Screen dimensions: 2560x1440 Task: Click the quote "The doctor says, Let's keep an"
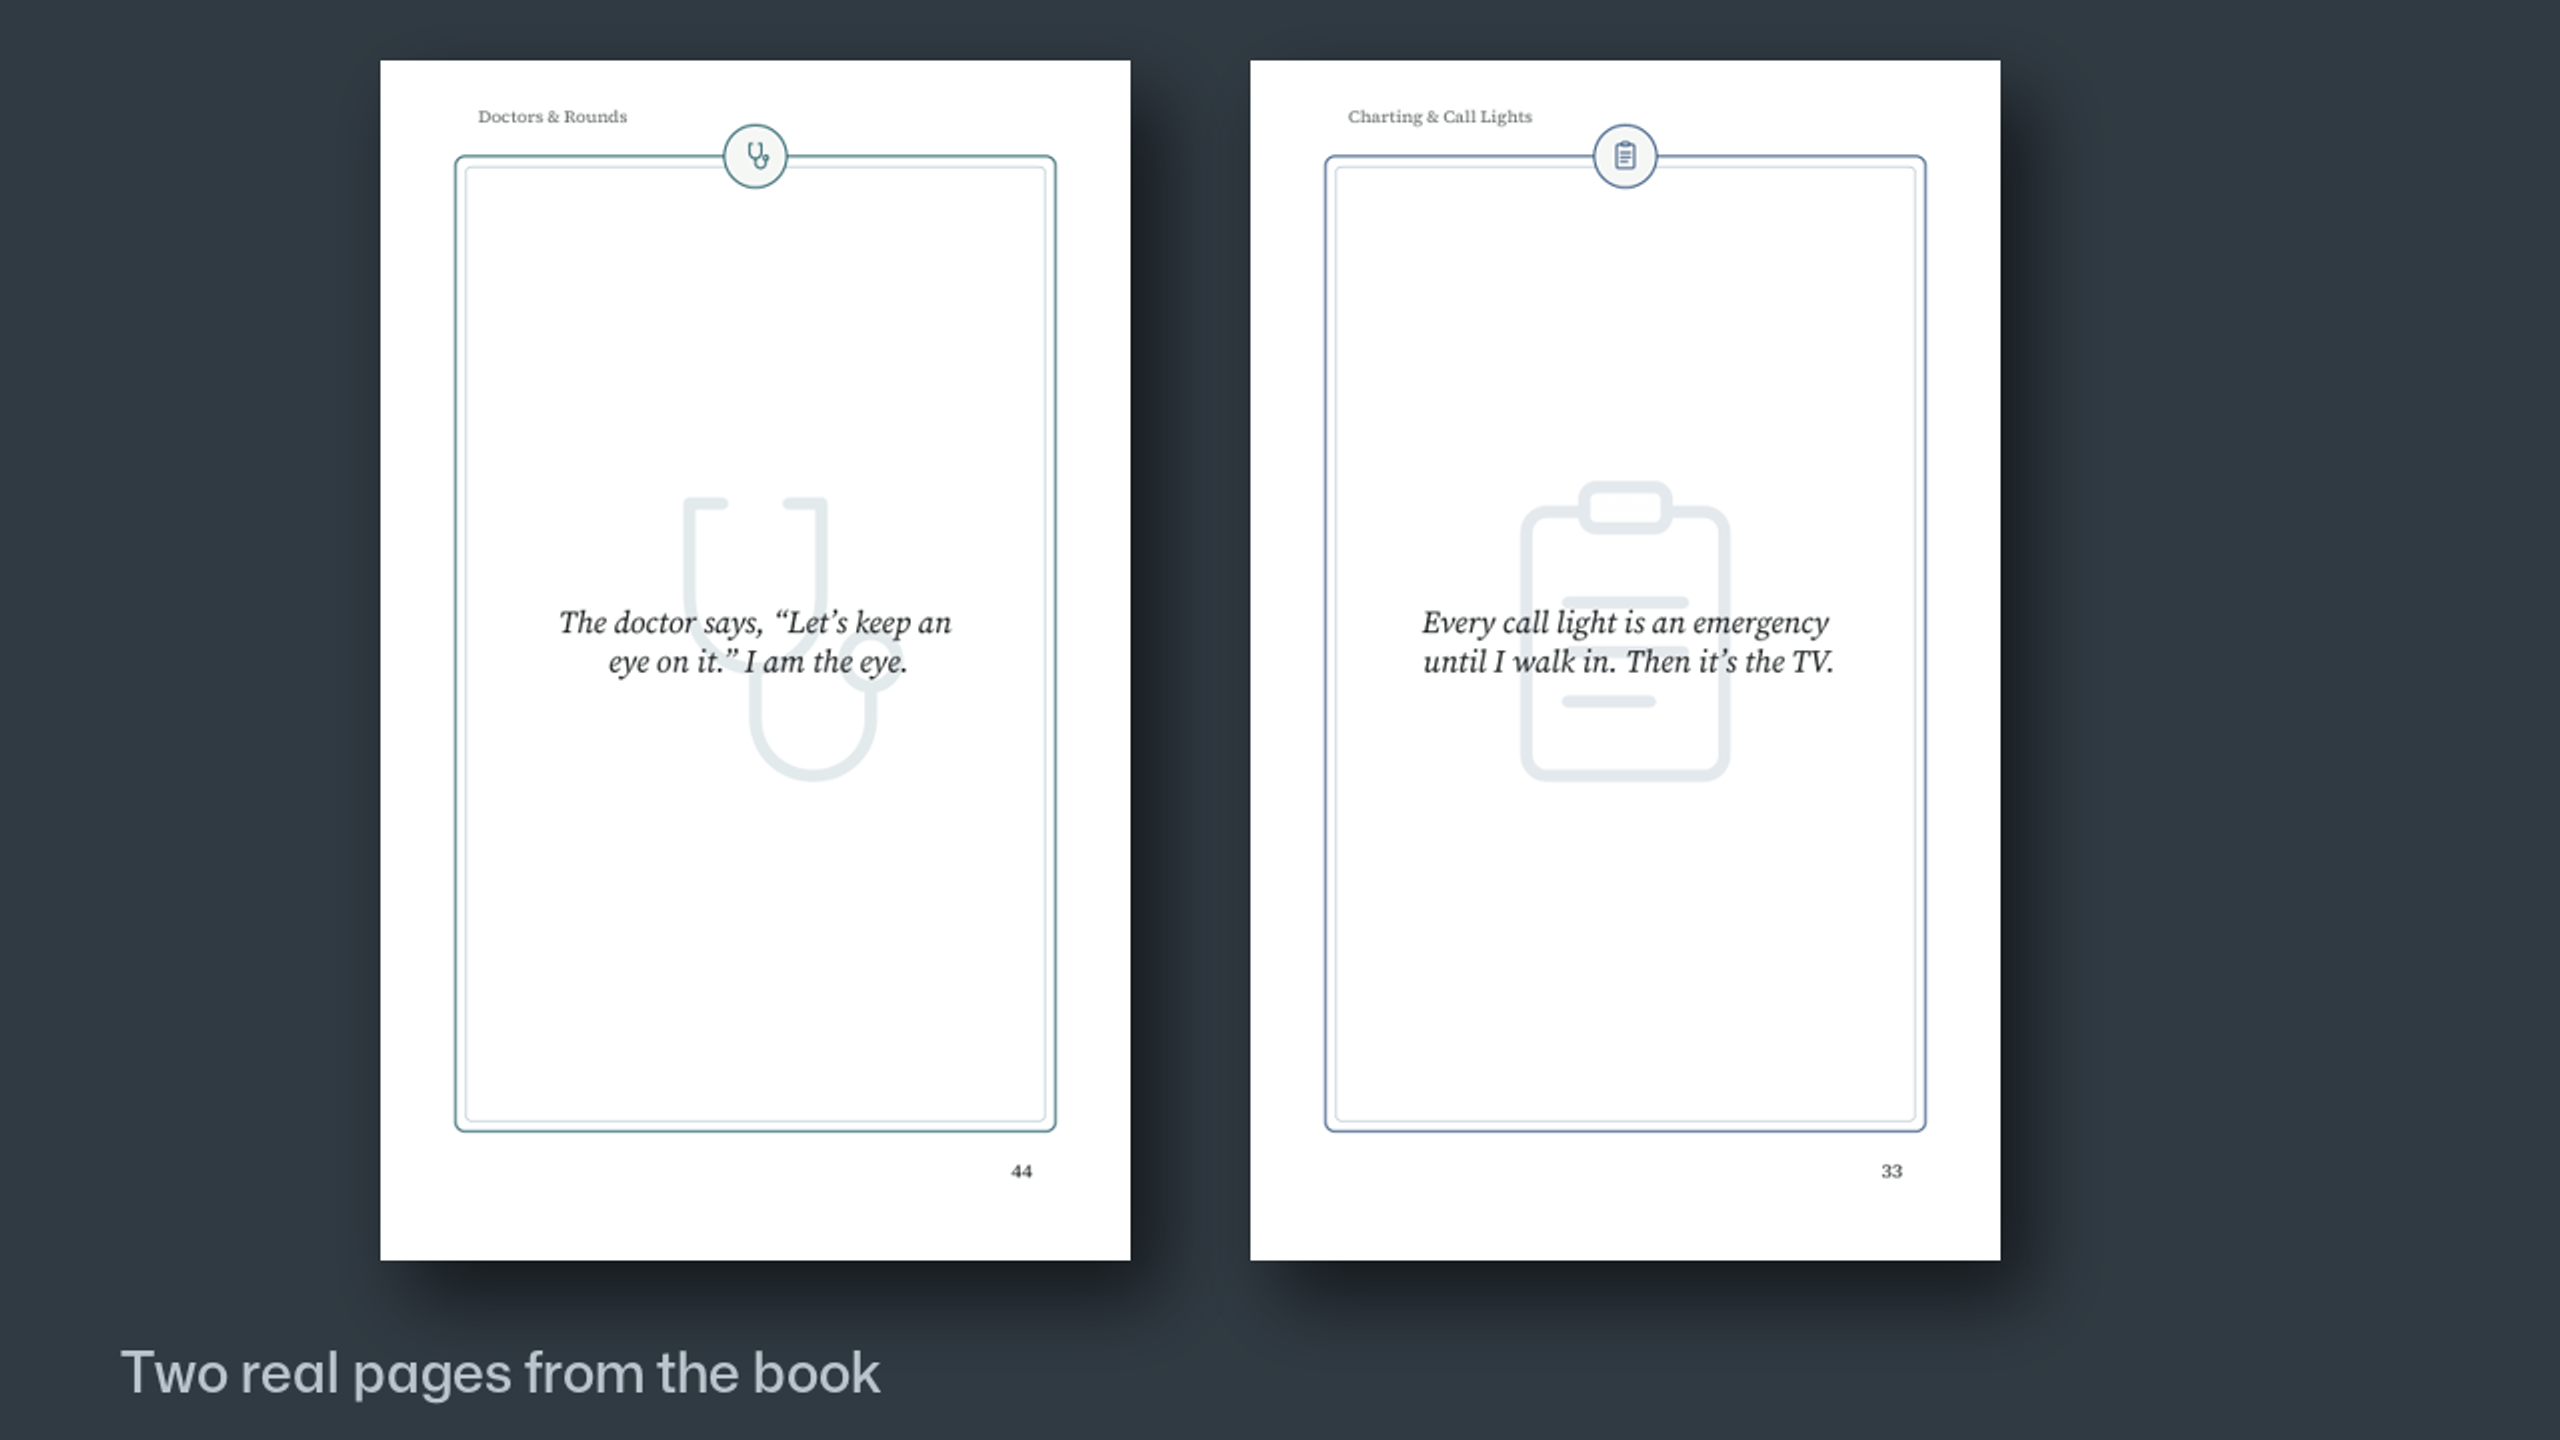(755, 623)
